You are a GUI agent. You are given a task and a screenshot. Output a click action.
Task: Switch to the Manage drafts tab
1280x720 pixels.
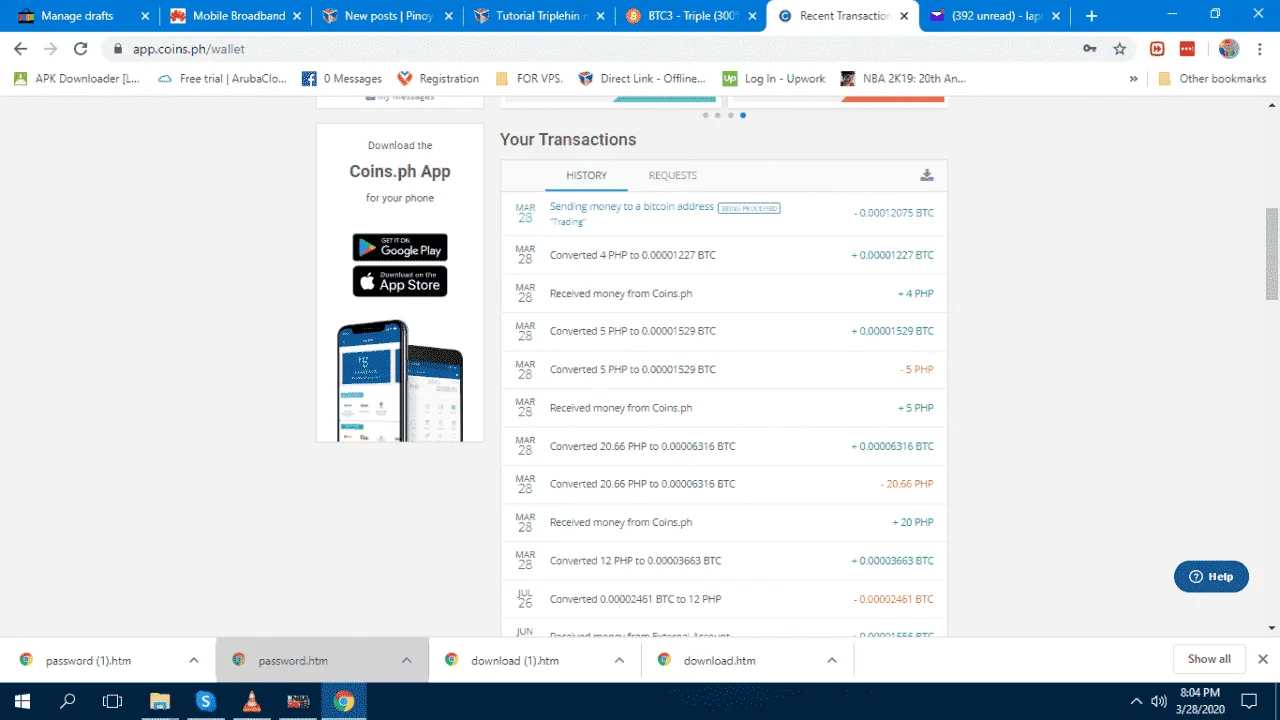pos(78,16)
